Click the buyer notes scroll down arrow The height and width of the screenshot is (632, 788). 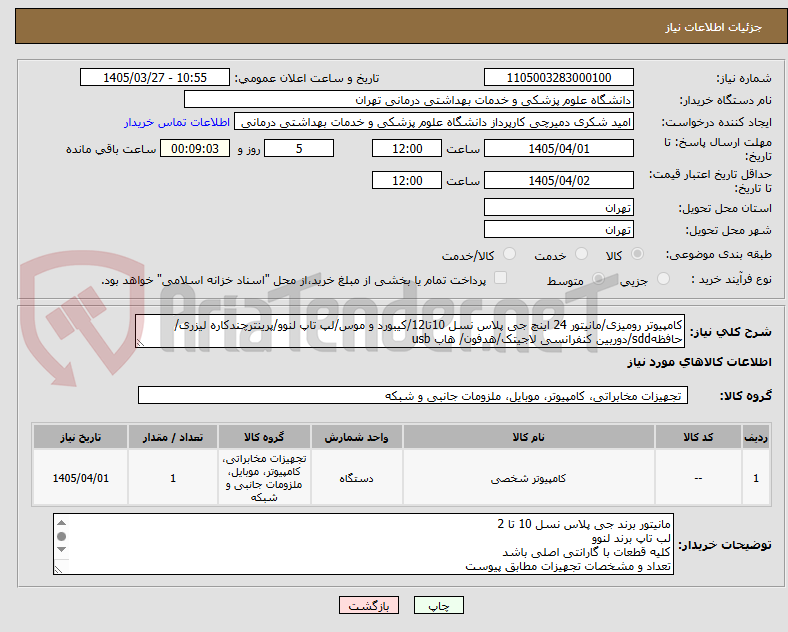pyautogui.click(x=61, y=549)
